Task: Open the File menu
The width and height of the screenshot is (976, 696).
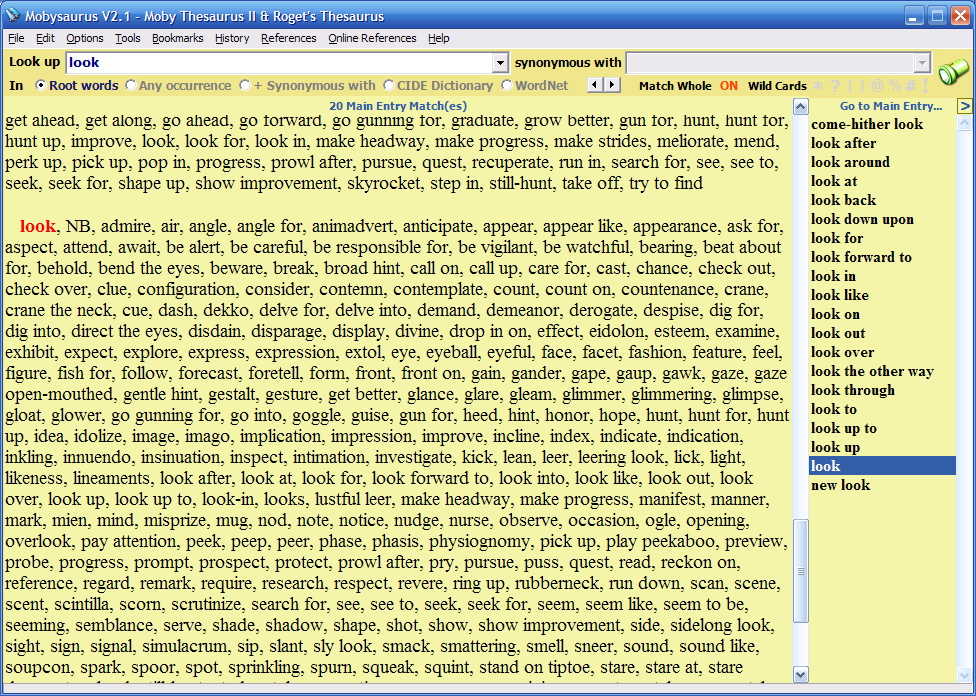Action: 16,38
